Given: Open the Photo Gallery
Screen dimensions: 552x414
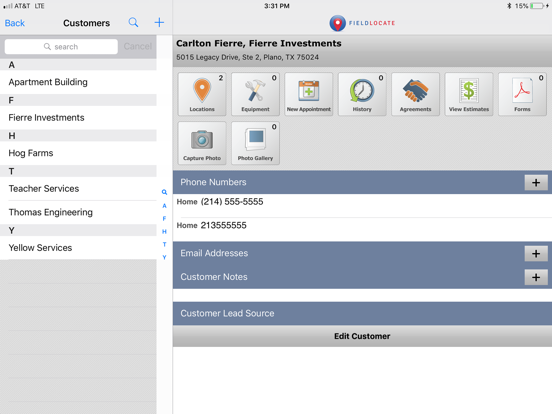Looking at the screenshot, I should (255, 143).
